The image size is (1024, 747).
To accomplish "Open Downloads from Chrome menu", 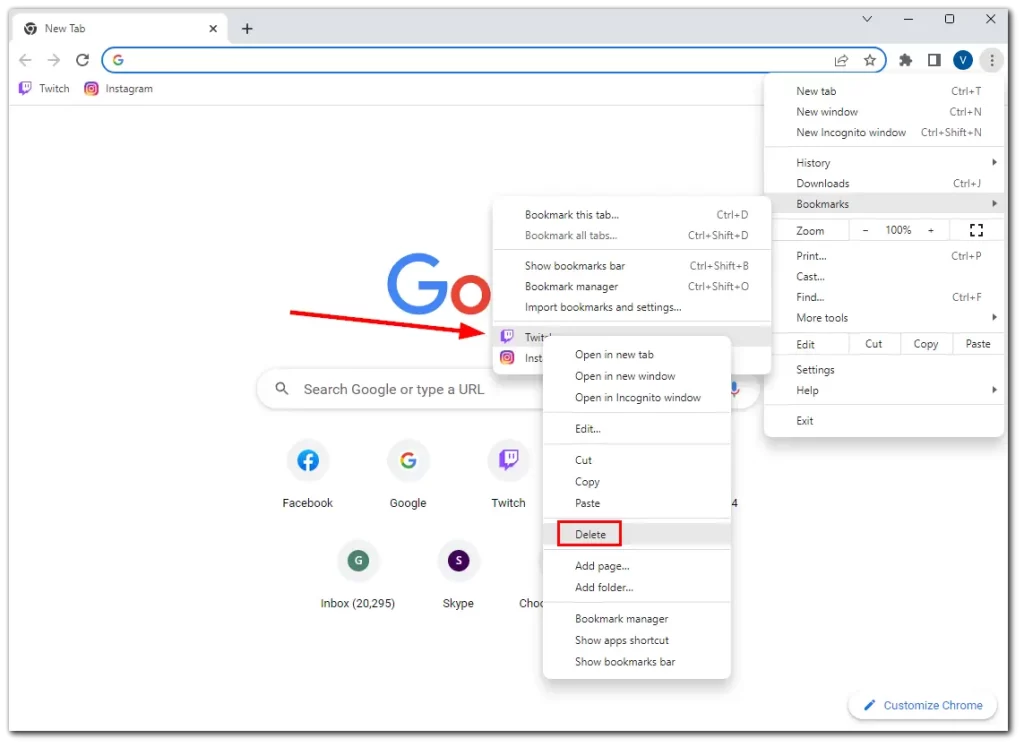I will (x=884, y=183).
